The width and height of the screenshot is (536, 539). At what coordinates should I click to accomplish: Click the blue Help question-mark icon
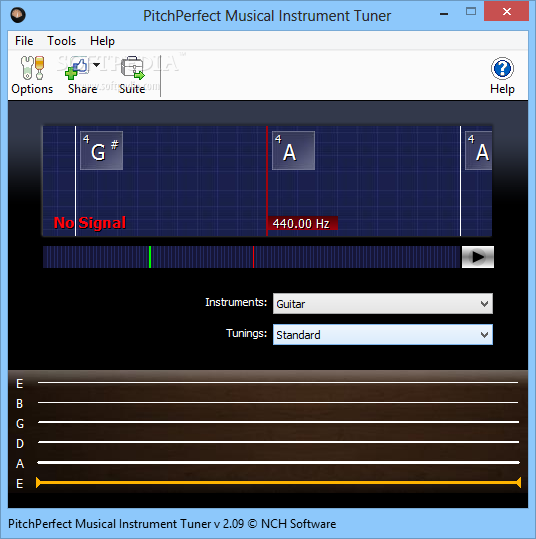[502, 69]
